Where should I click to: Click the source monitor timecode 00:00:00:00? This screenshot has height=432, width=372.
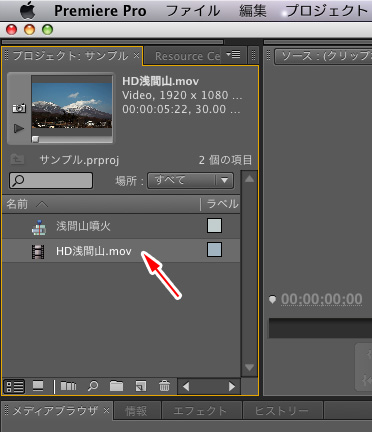[321, 299]
